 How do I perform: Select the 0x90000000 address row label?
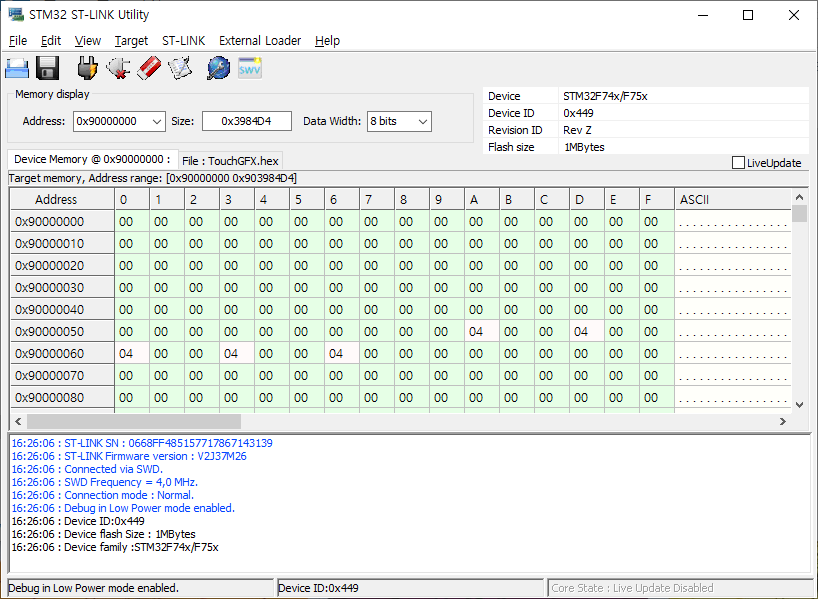coord(63,222)
